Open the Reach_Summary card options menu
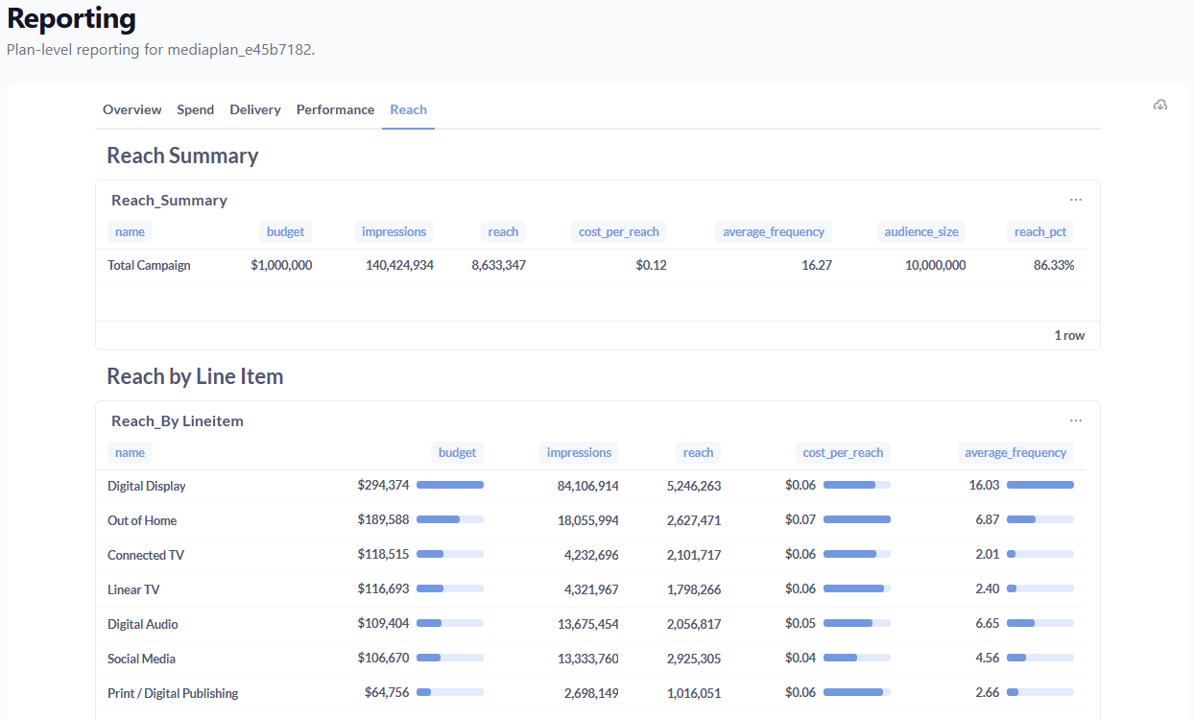The image size is (1194, 720). (1075, 199)
